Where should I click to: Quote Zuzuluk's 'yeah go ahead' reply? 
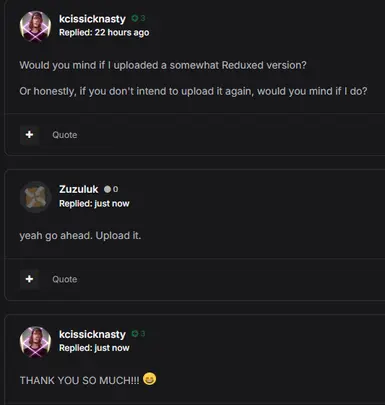pyautogui.click(x=65, y=279)
